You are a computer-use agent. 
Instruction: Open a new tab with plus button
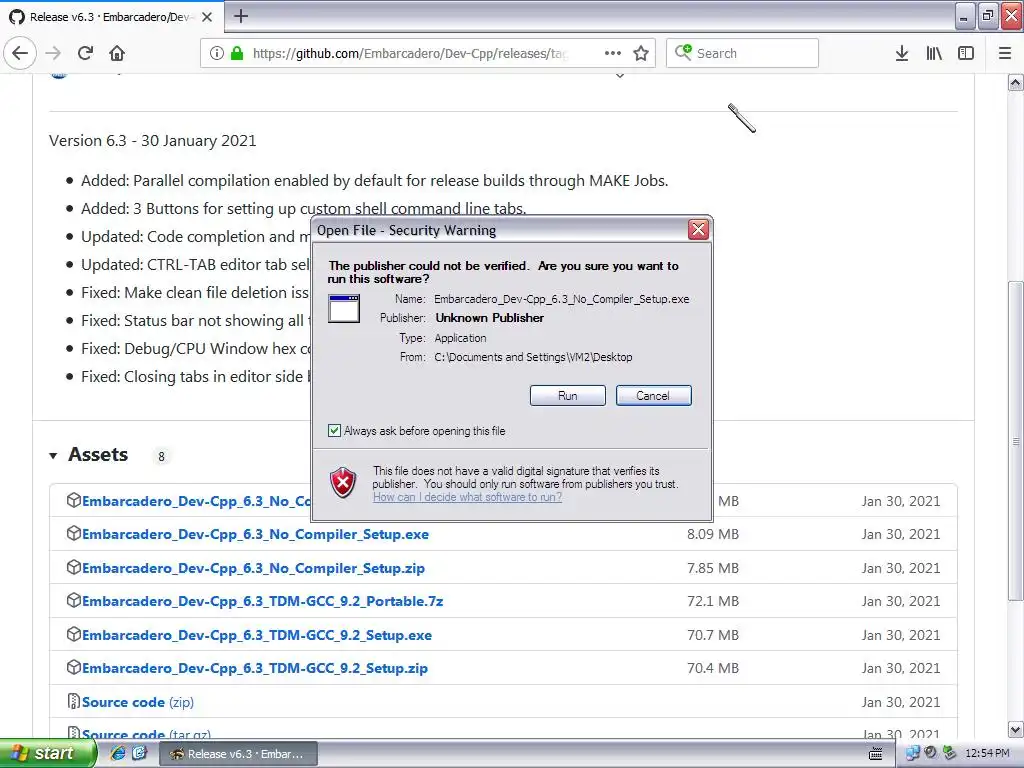point(241,16)
